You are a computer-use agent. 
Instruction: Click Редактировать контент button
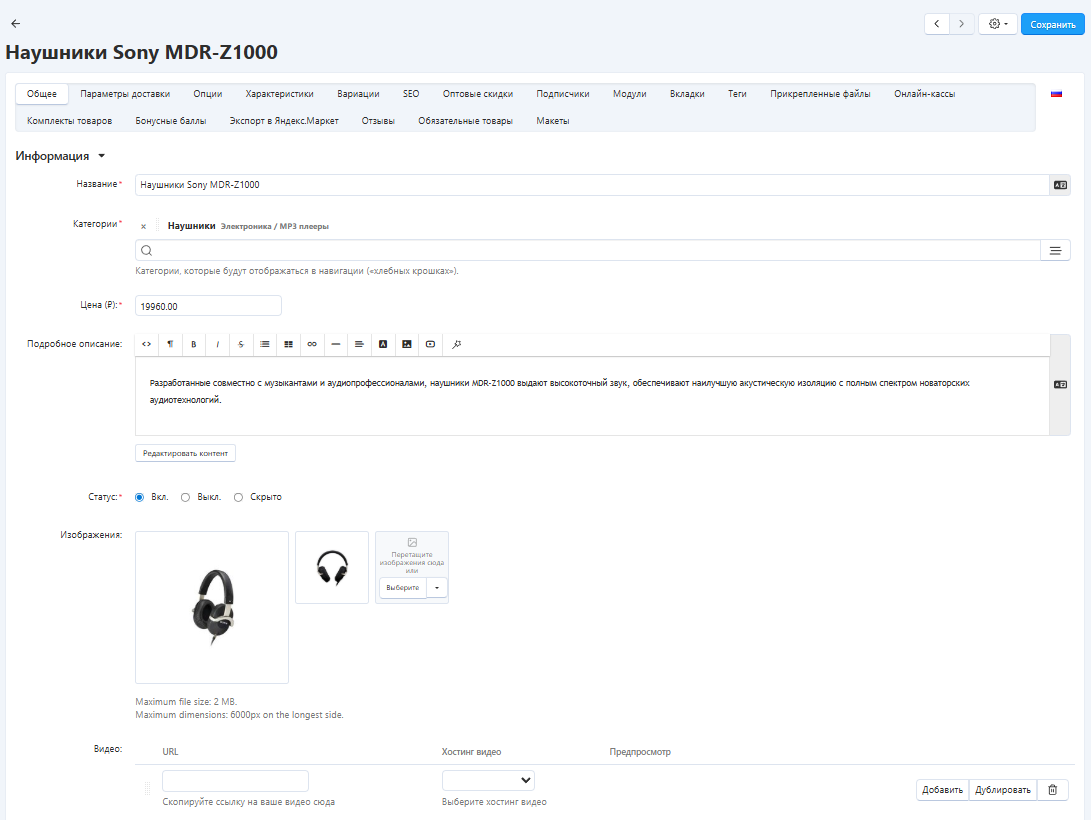coord(185,453)
